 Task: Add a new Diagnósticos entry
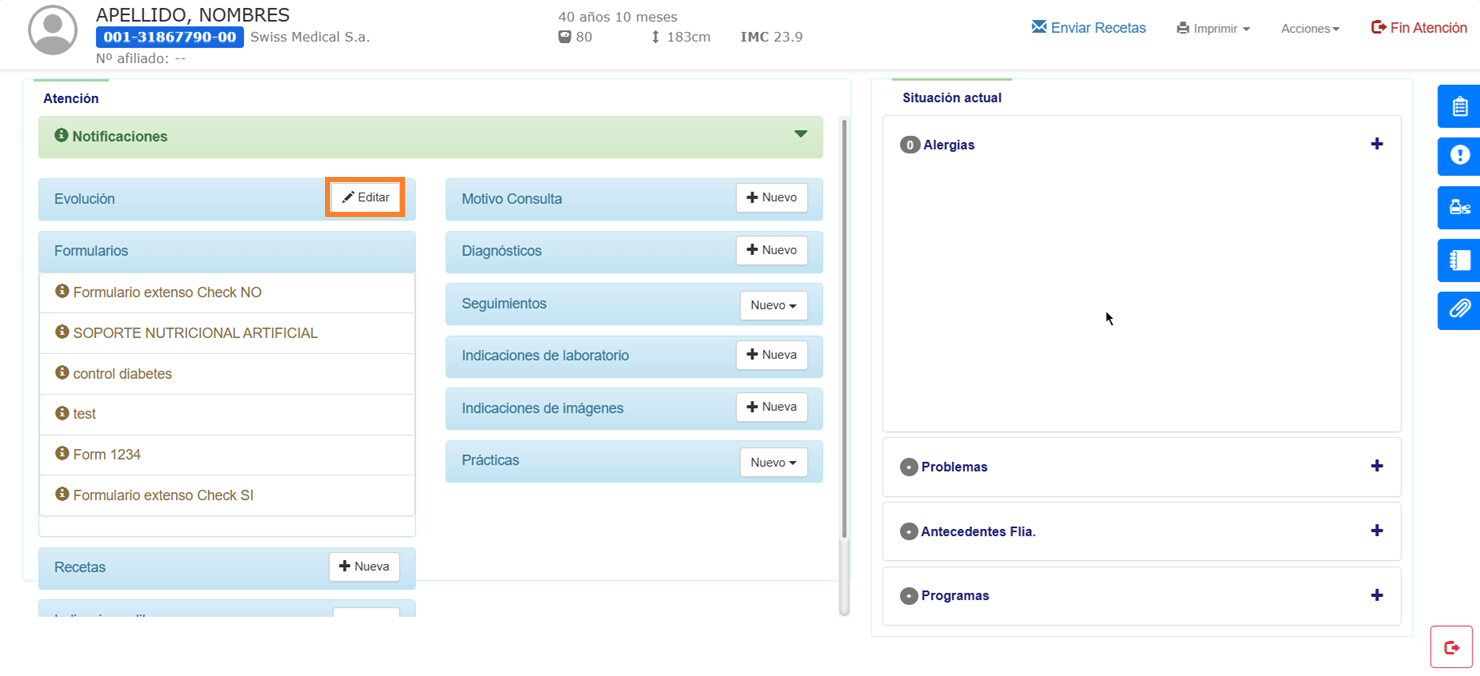coord(772,250)
